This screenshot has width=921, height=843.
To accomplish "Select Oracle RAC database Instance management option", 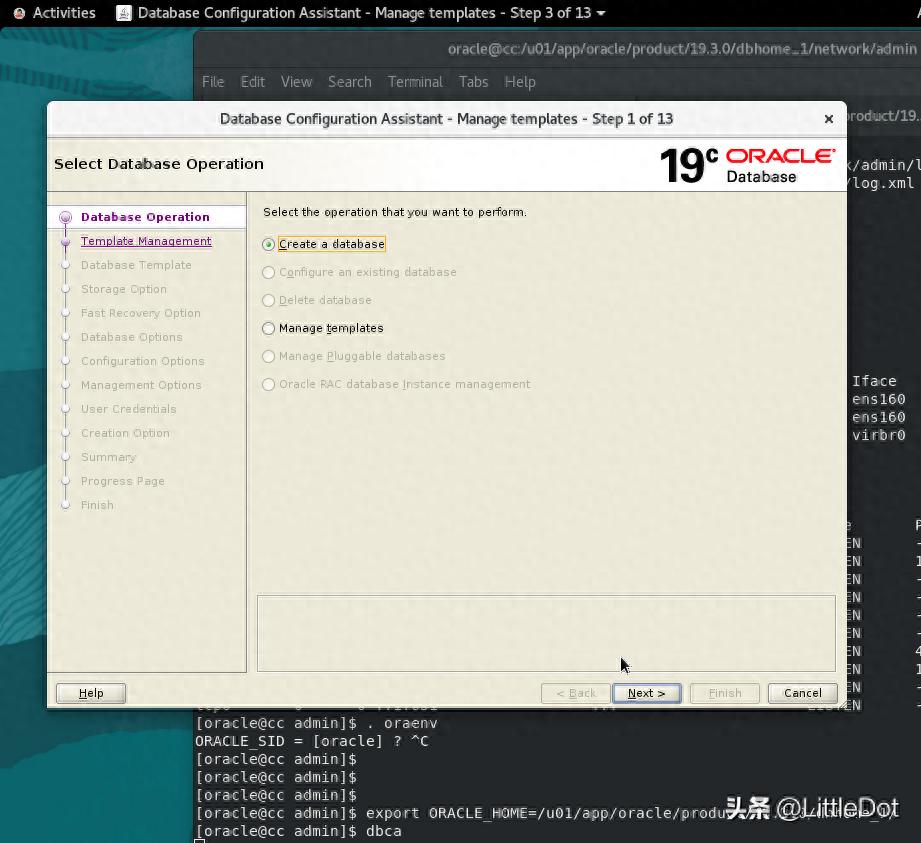I will pos(268,384).
